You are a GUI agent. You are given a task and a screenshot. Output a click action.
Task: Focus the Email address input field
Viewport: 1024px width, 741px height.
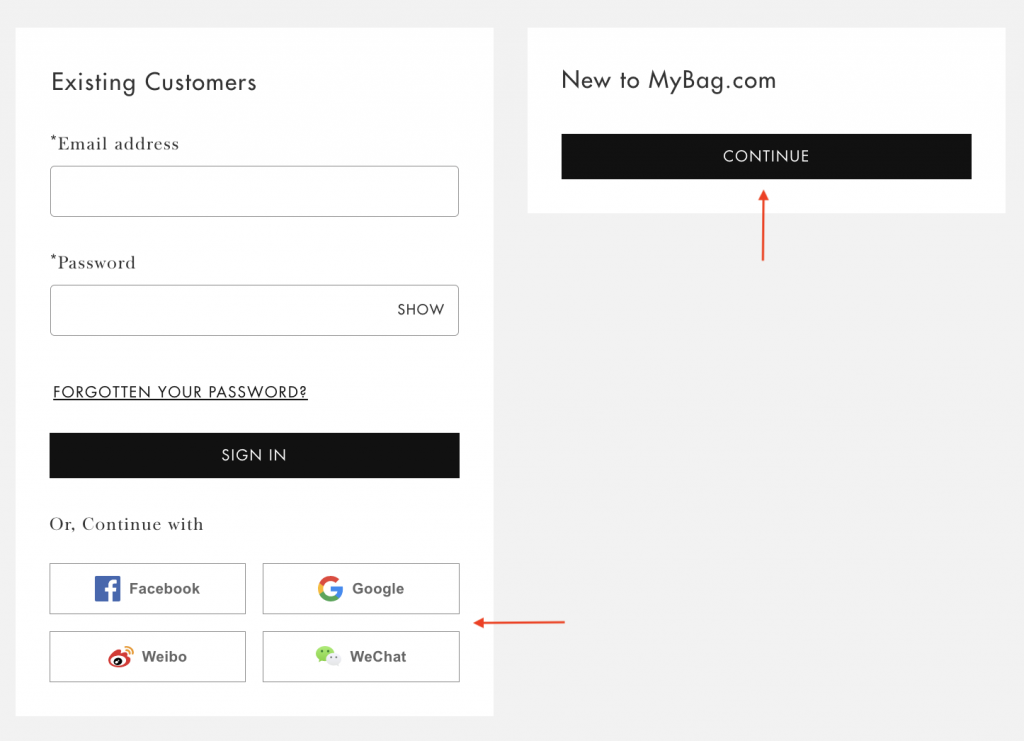click(254, 192)
